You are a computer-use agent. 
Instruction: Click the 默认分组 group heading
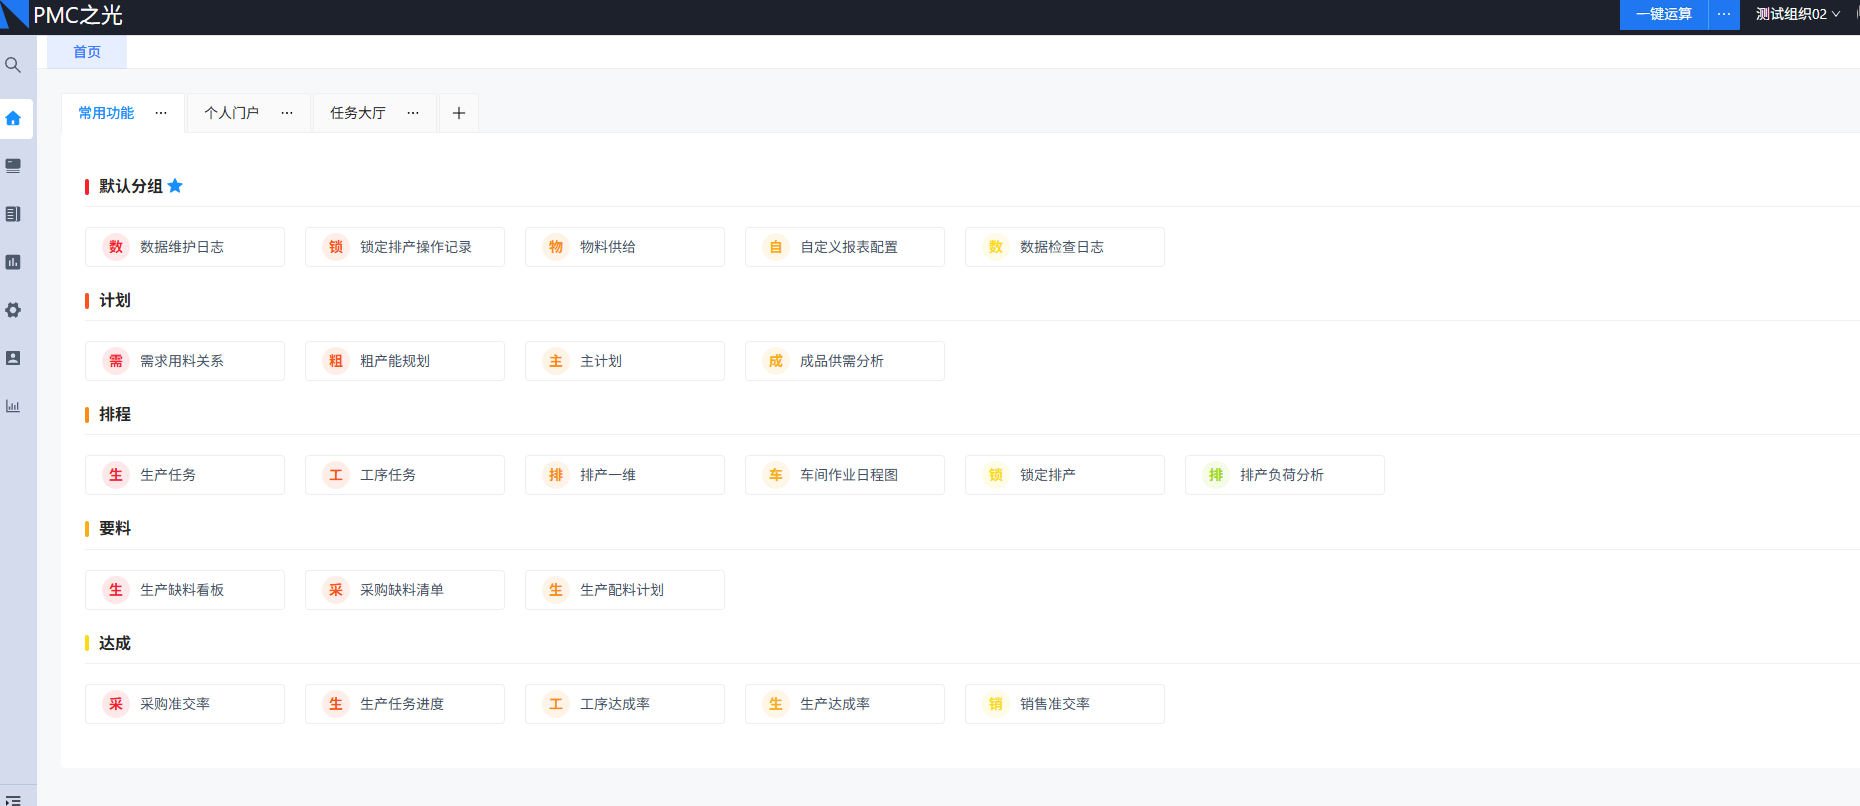[130, 186]
